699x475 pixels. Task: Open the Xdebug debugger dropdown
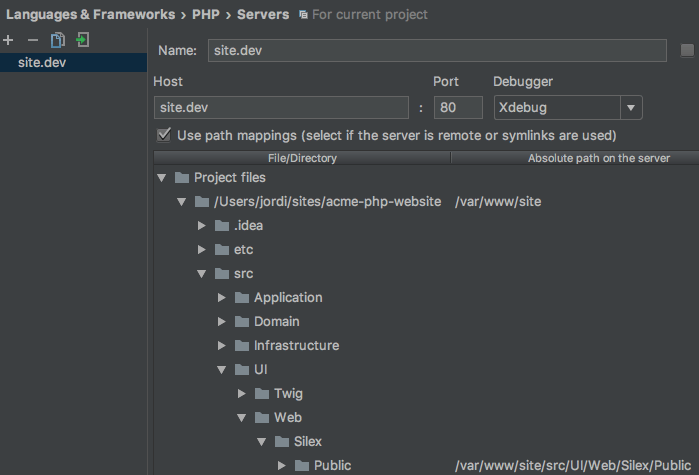click(630, 108)
